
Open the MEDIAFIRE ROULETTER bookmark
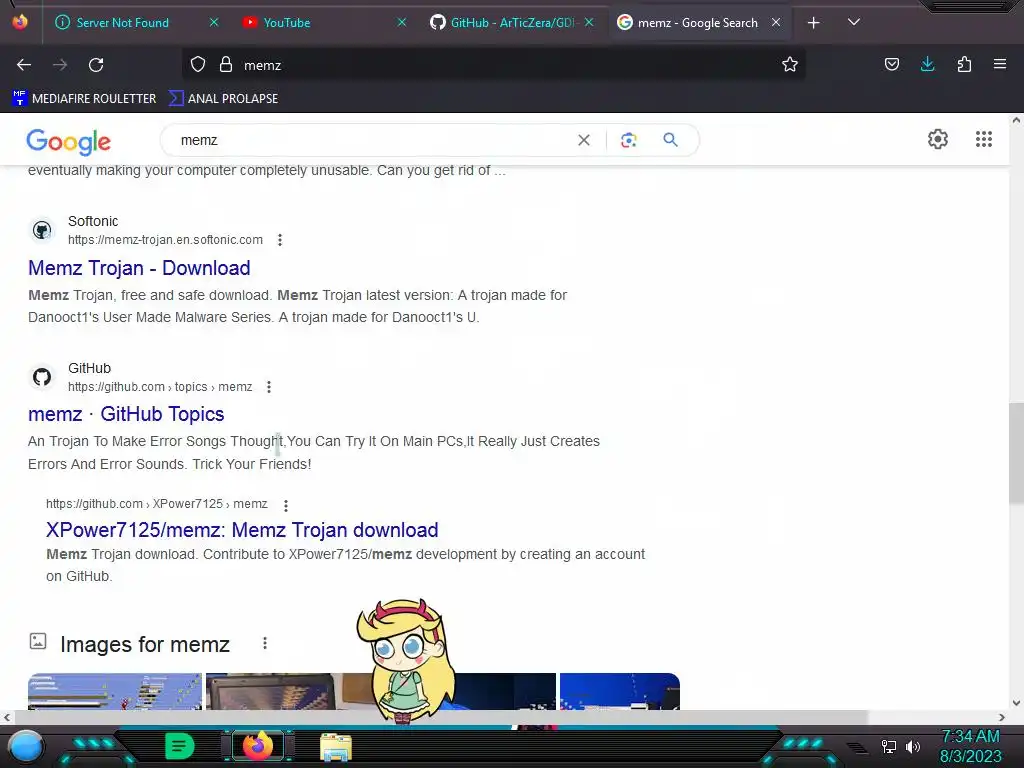[84, 99]
